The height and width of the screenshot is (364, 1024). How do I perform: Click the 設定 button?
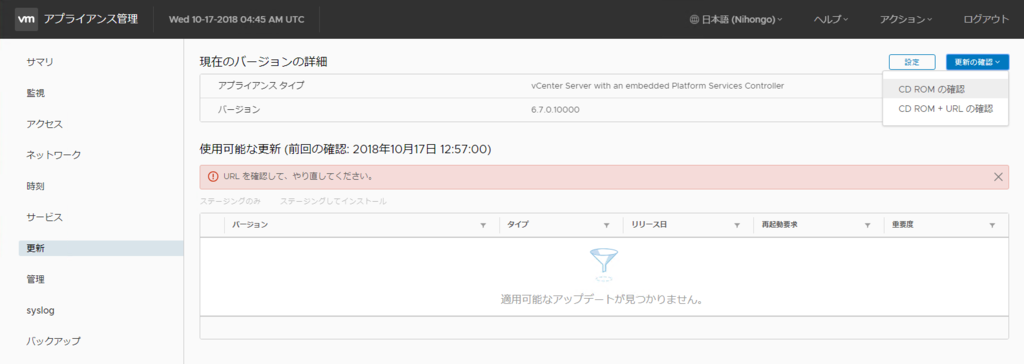(x=912, y=62)
